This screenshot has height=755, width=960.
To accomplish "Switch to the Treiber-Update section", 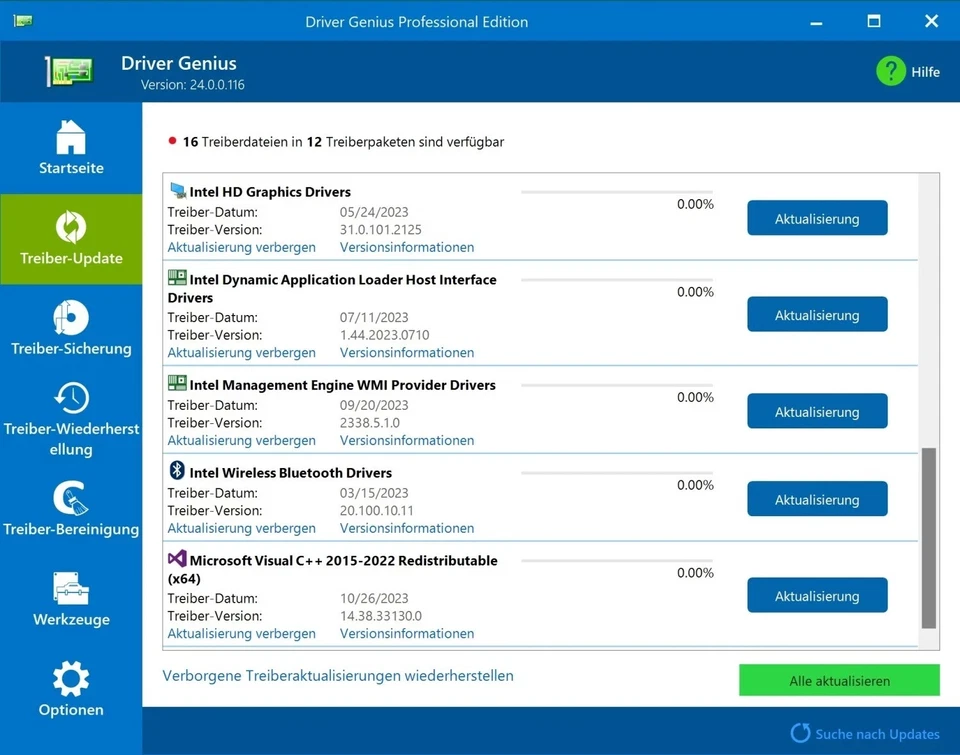I will pyautogui.click(x=70, y=238).
